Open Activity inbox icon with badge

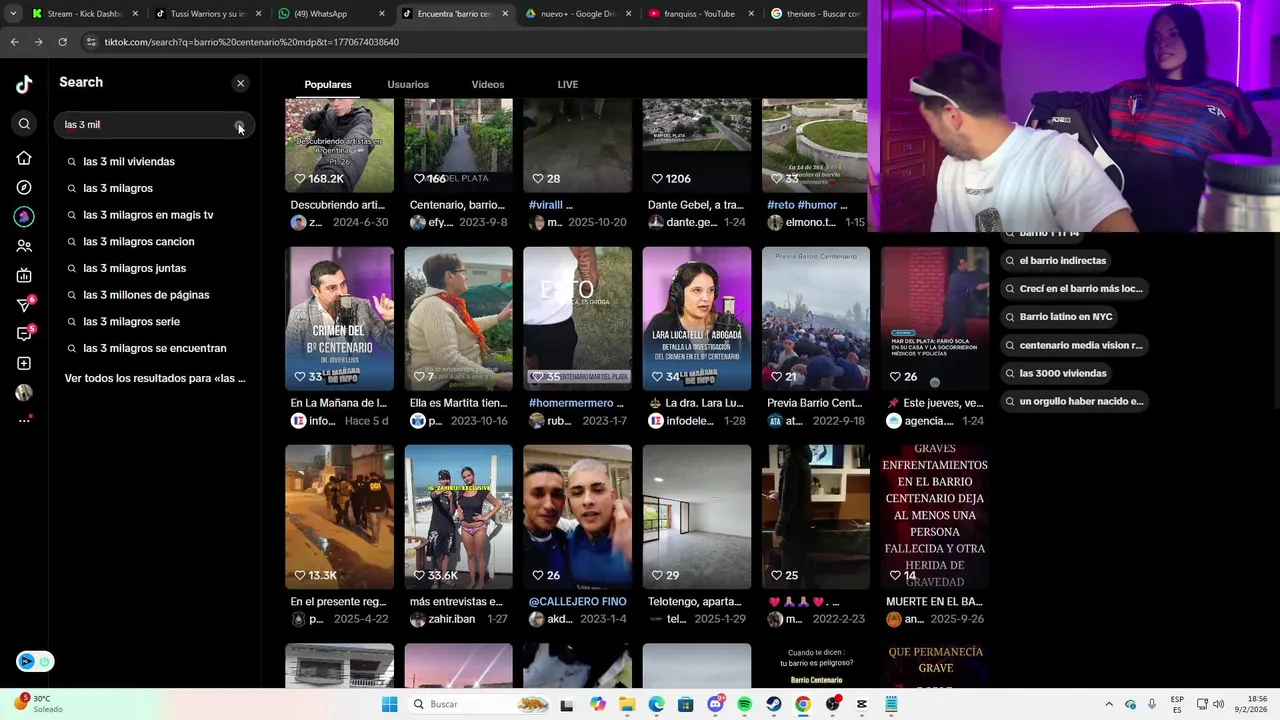(x=25, y=333)
